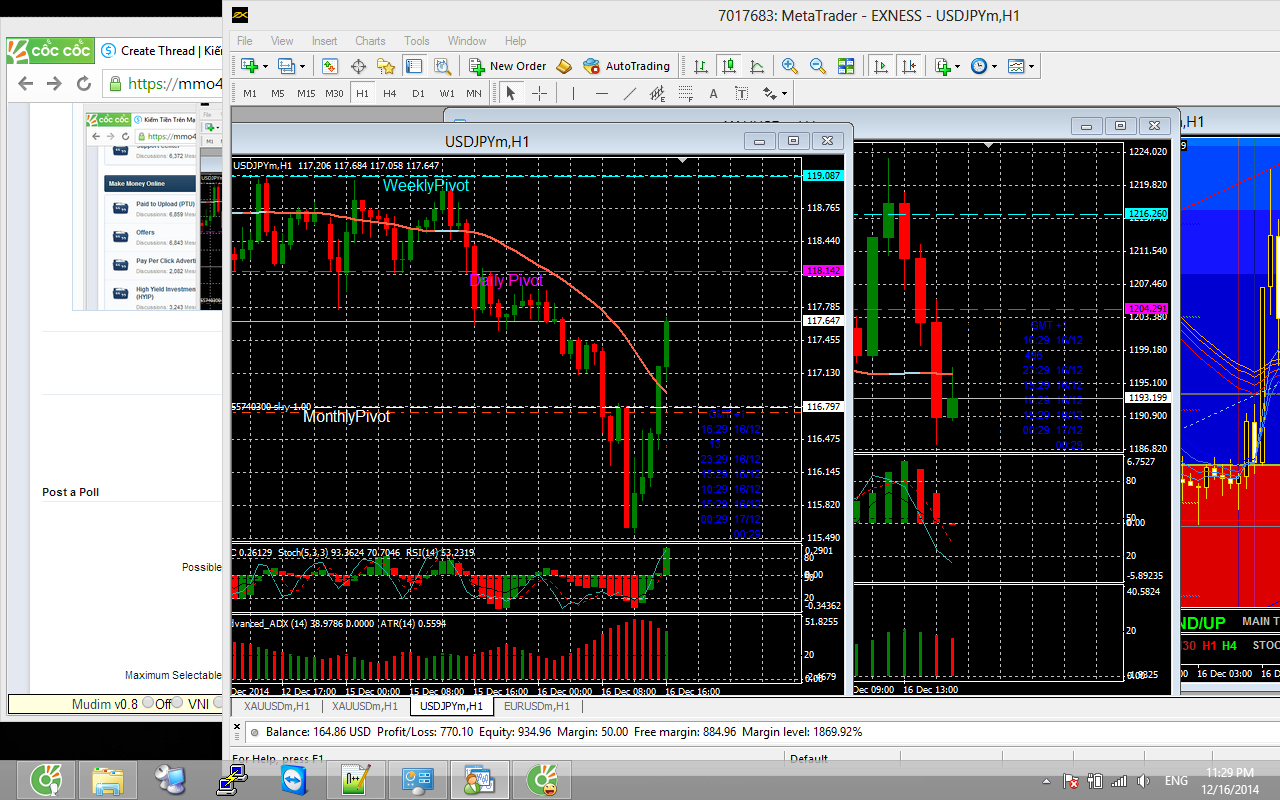1280x800 pixels.
Task: Select the crosshair tool
Action: click(x=539, y=93)
